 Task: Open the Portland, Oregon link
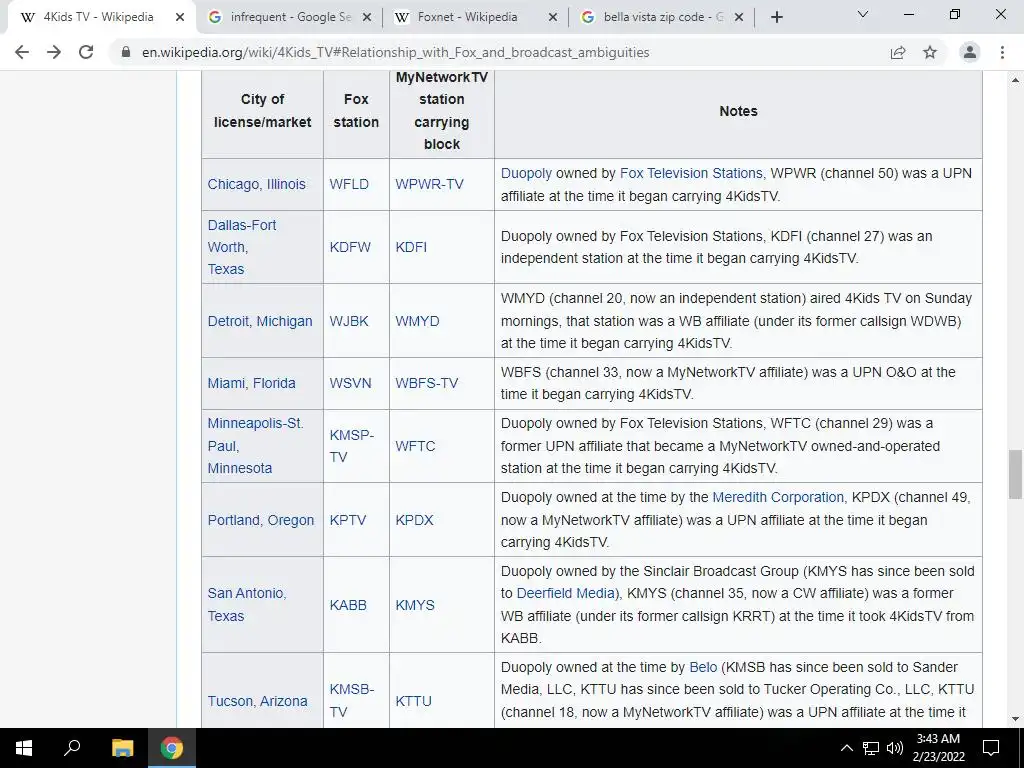pos(261,520)
